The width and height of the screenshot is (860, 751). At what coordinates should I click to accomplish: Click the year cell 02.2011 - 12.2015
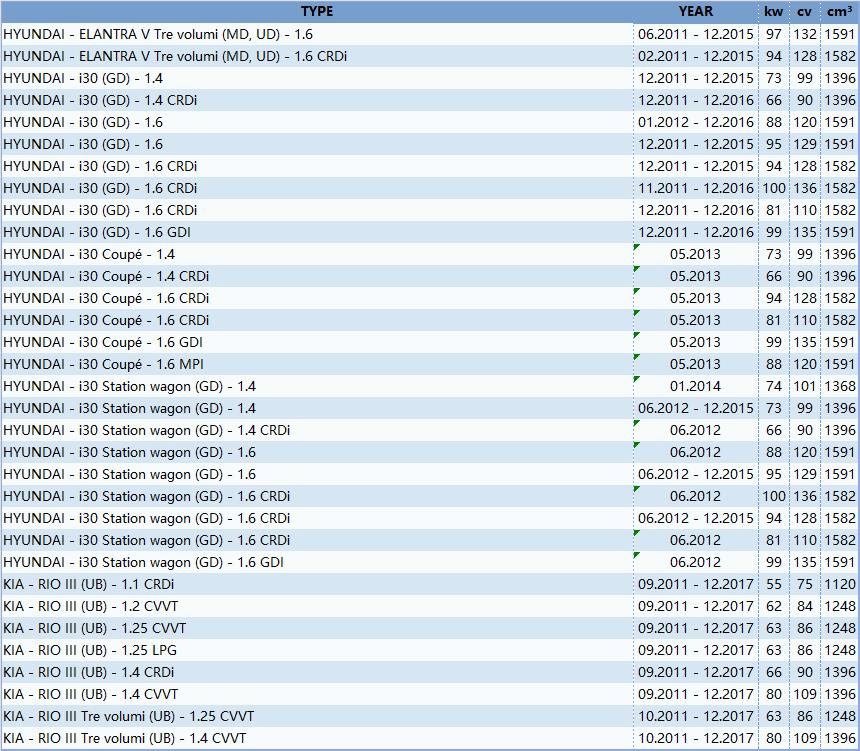click(695, 56)
